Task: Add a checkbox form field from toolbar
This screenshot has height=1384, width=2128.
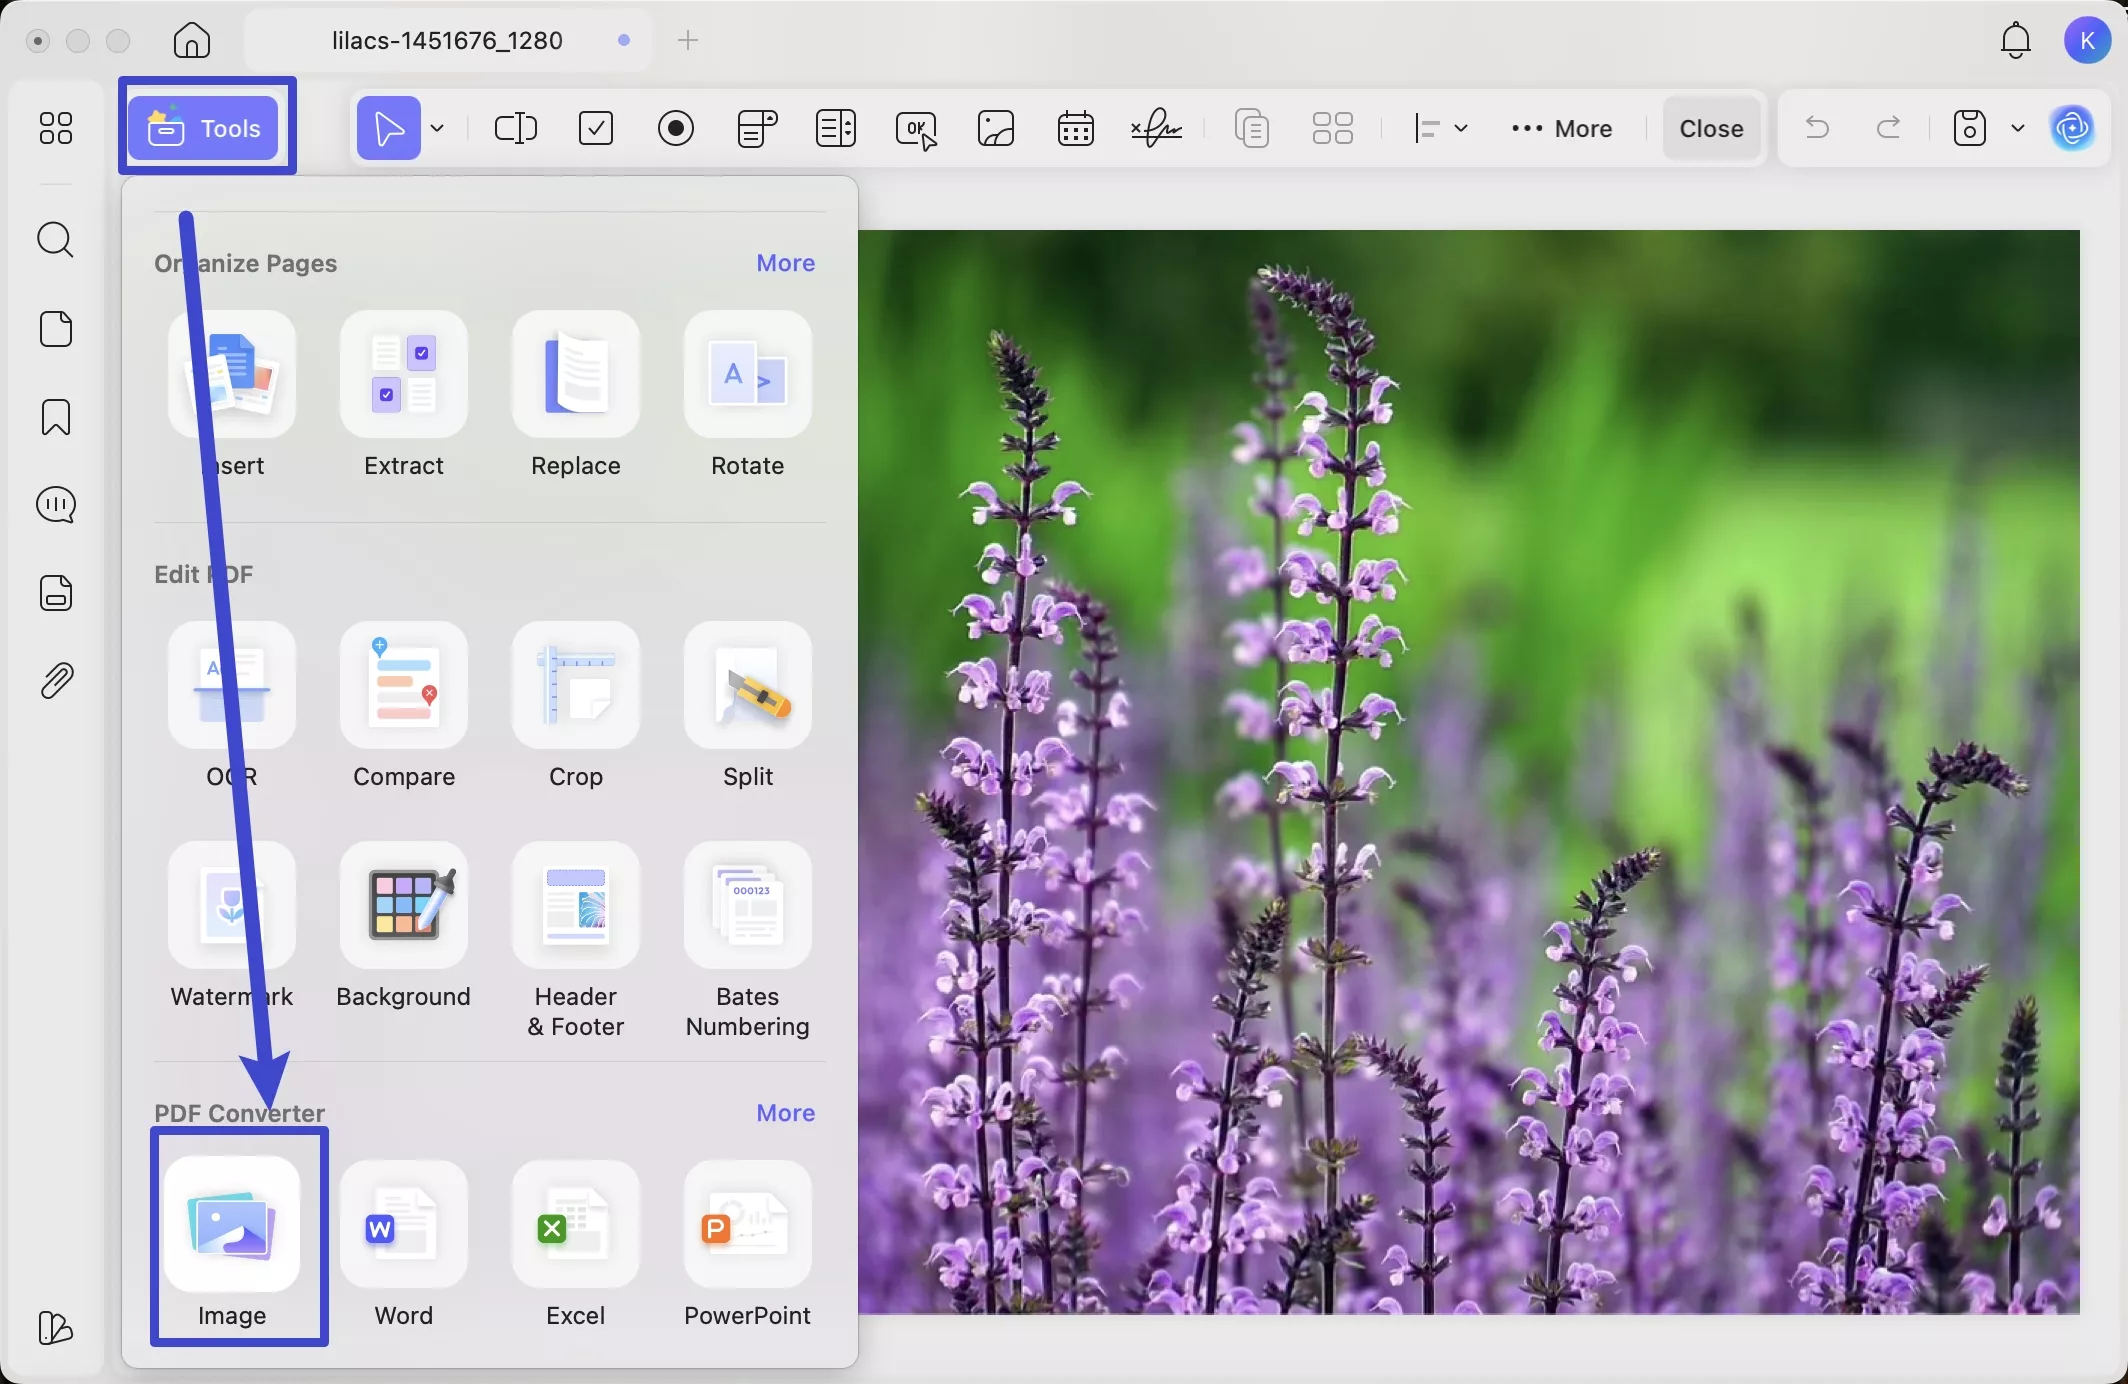Action: click(x=596, y=128)
